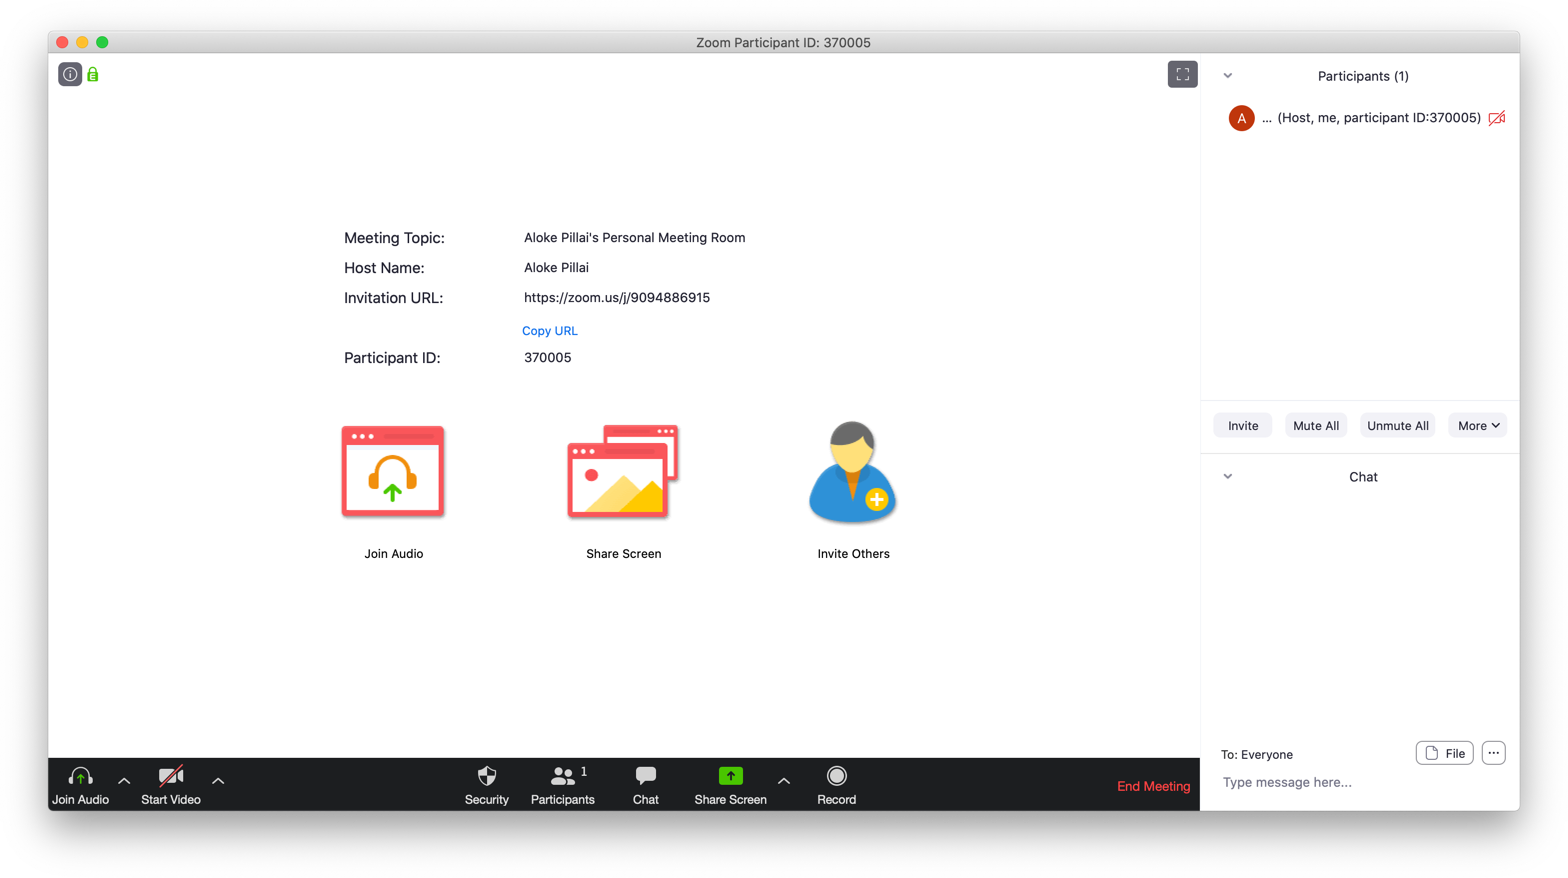Join Audio in the bottom toolbar
This screenshot has width=1568, height=878.
click(80, 786)
